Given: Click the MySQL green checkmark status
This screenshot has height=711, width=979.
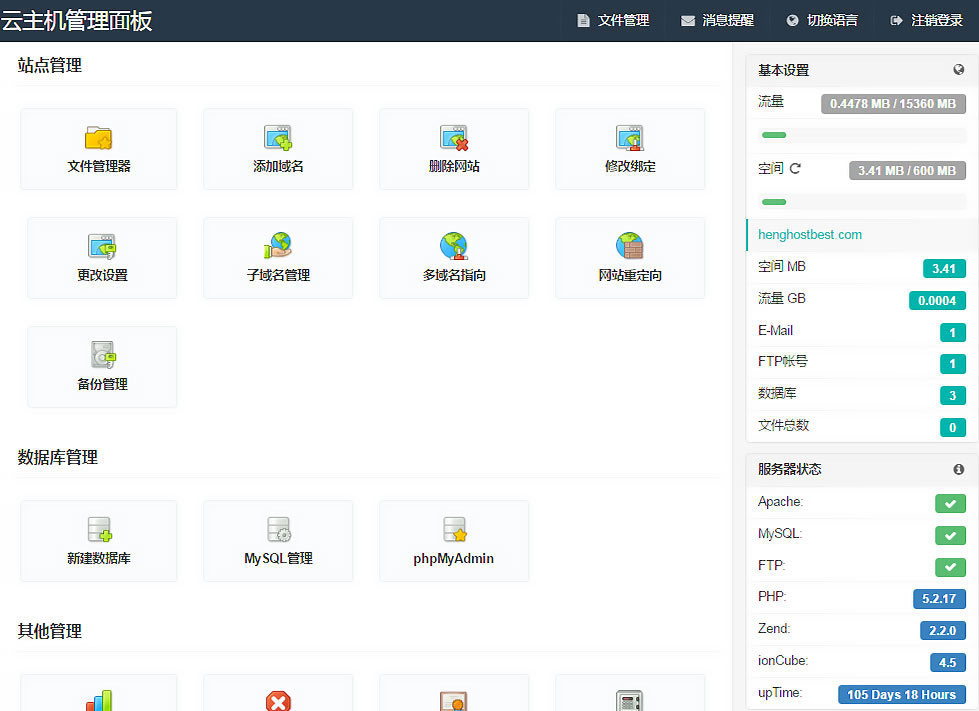Looking at the screenshot, I should click(x=950, y=535).
